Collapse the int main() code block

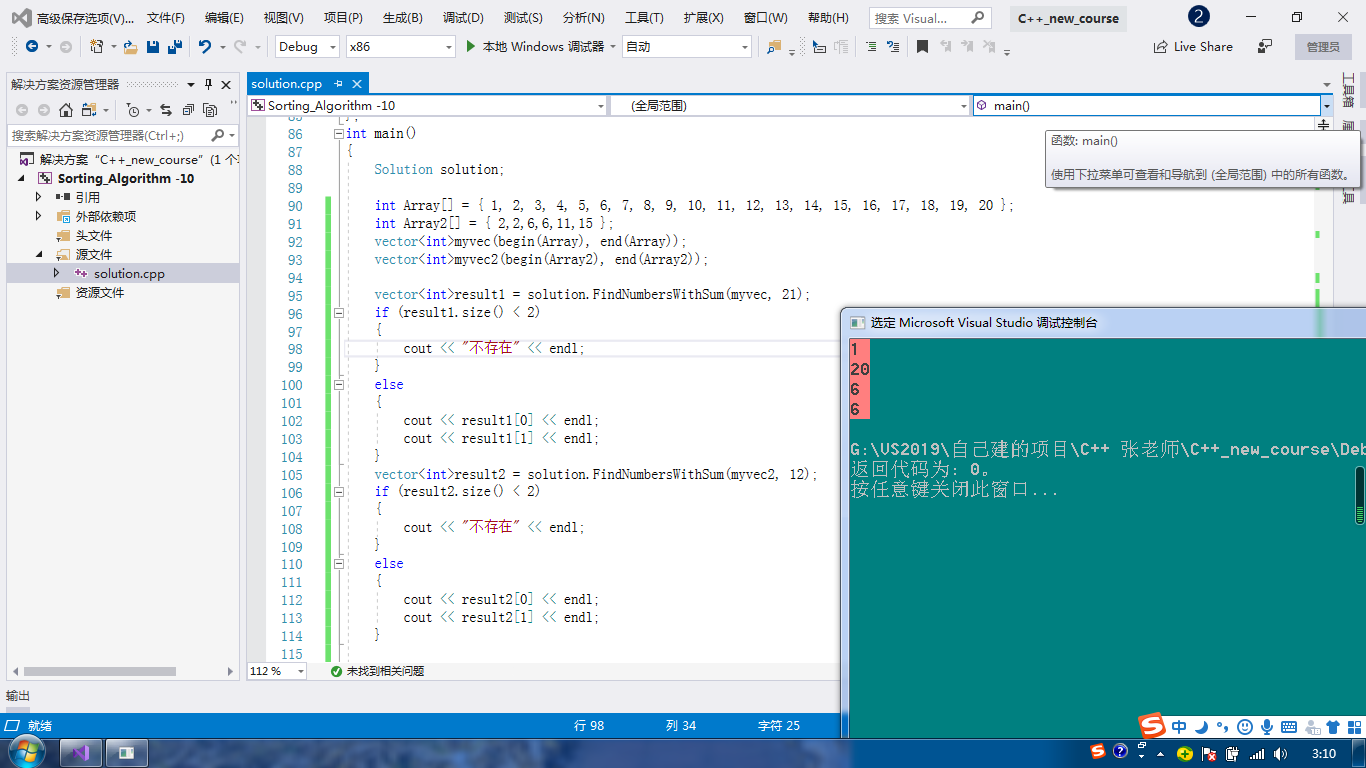pyautogui.click(x=339, y=133)
